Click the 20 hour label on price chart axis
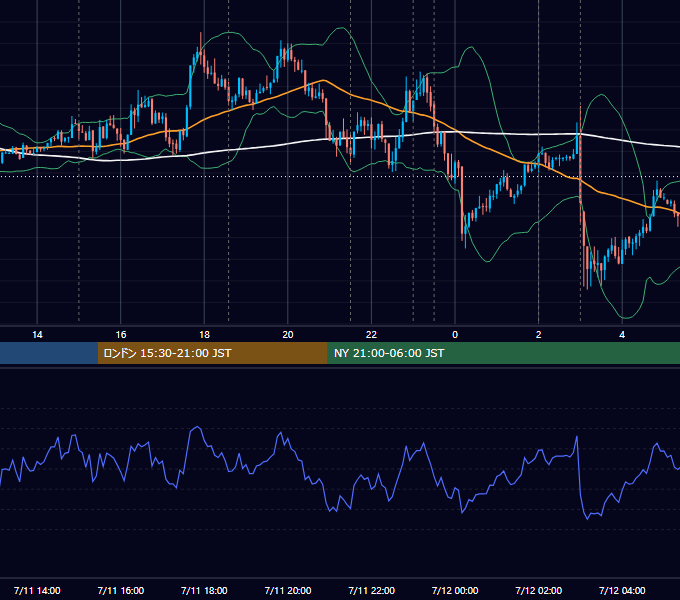Viewport: 680px width, 600px height. [288, 335]
